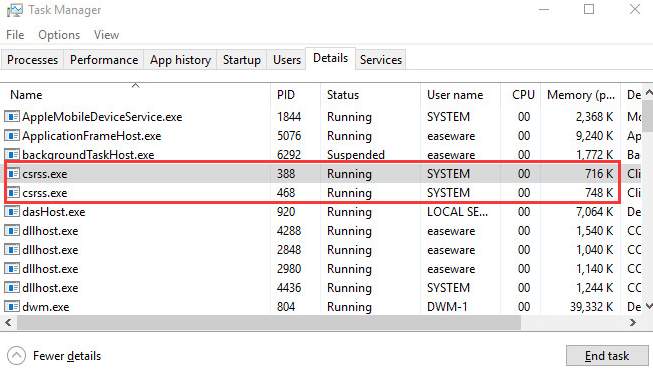Viewport: 653px width, 377px height.
Task: Switch to the Processes tab
Action: click(32, 60)
